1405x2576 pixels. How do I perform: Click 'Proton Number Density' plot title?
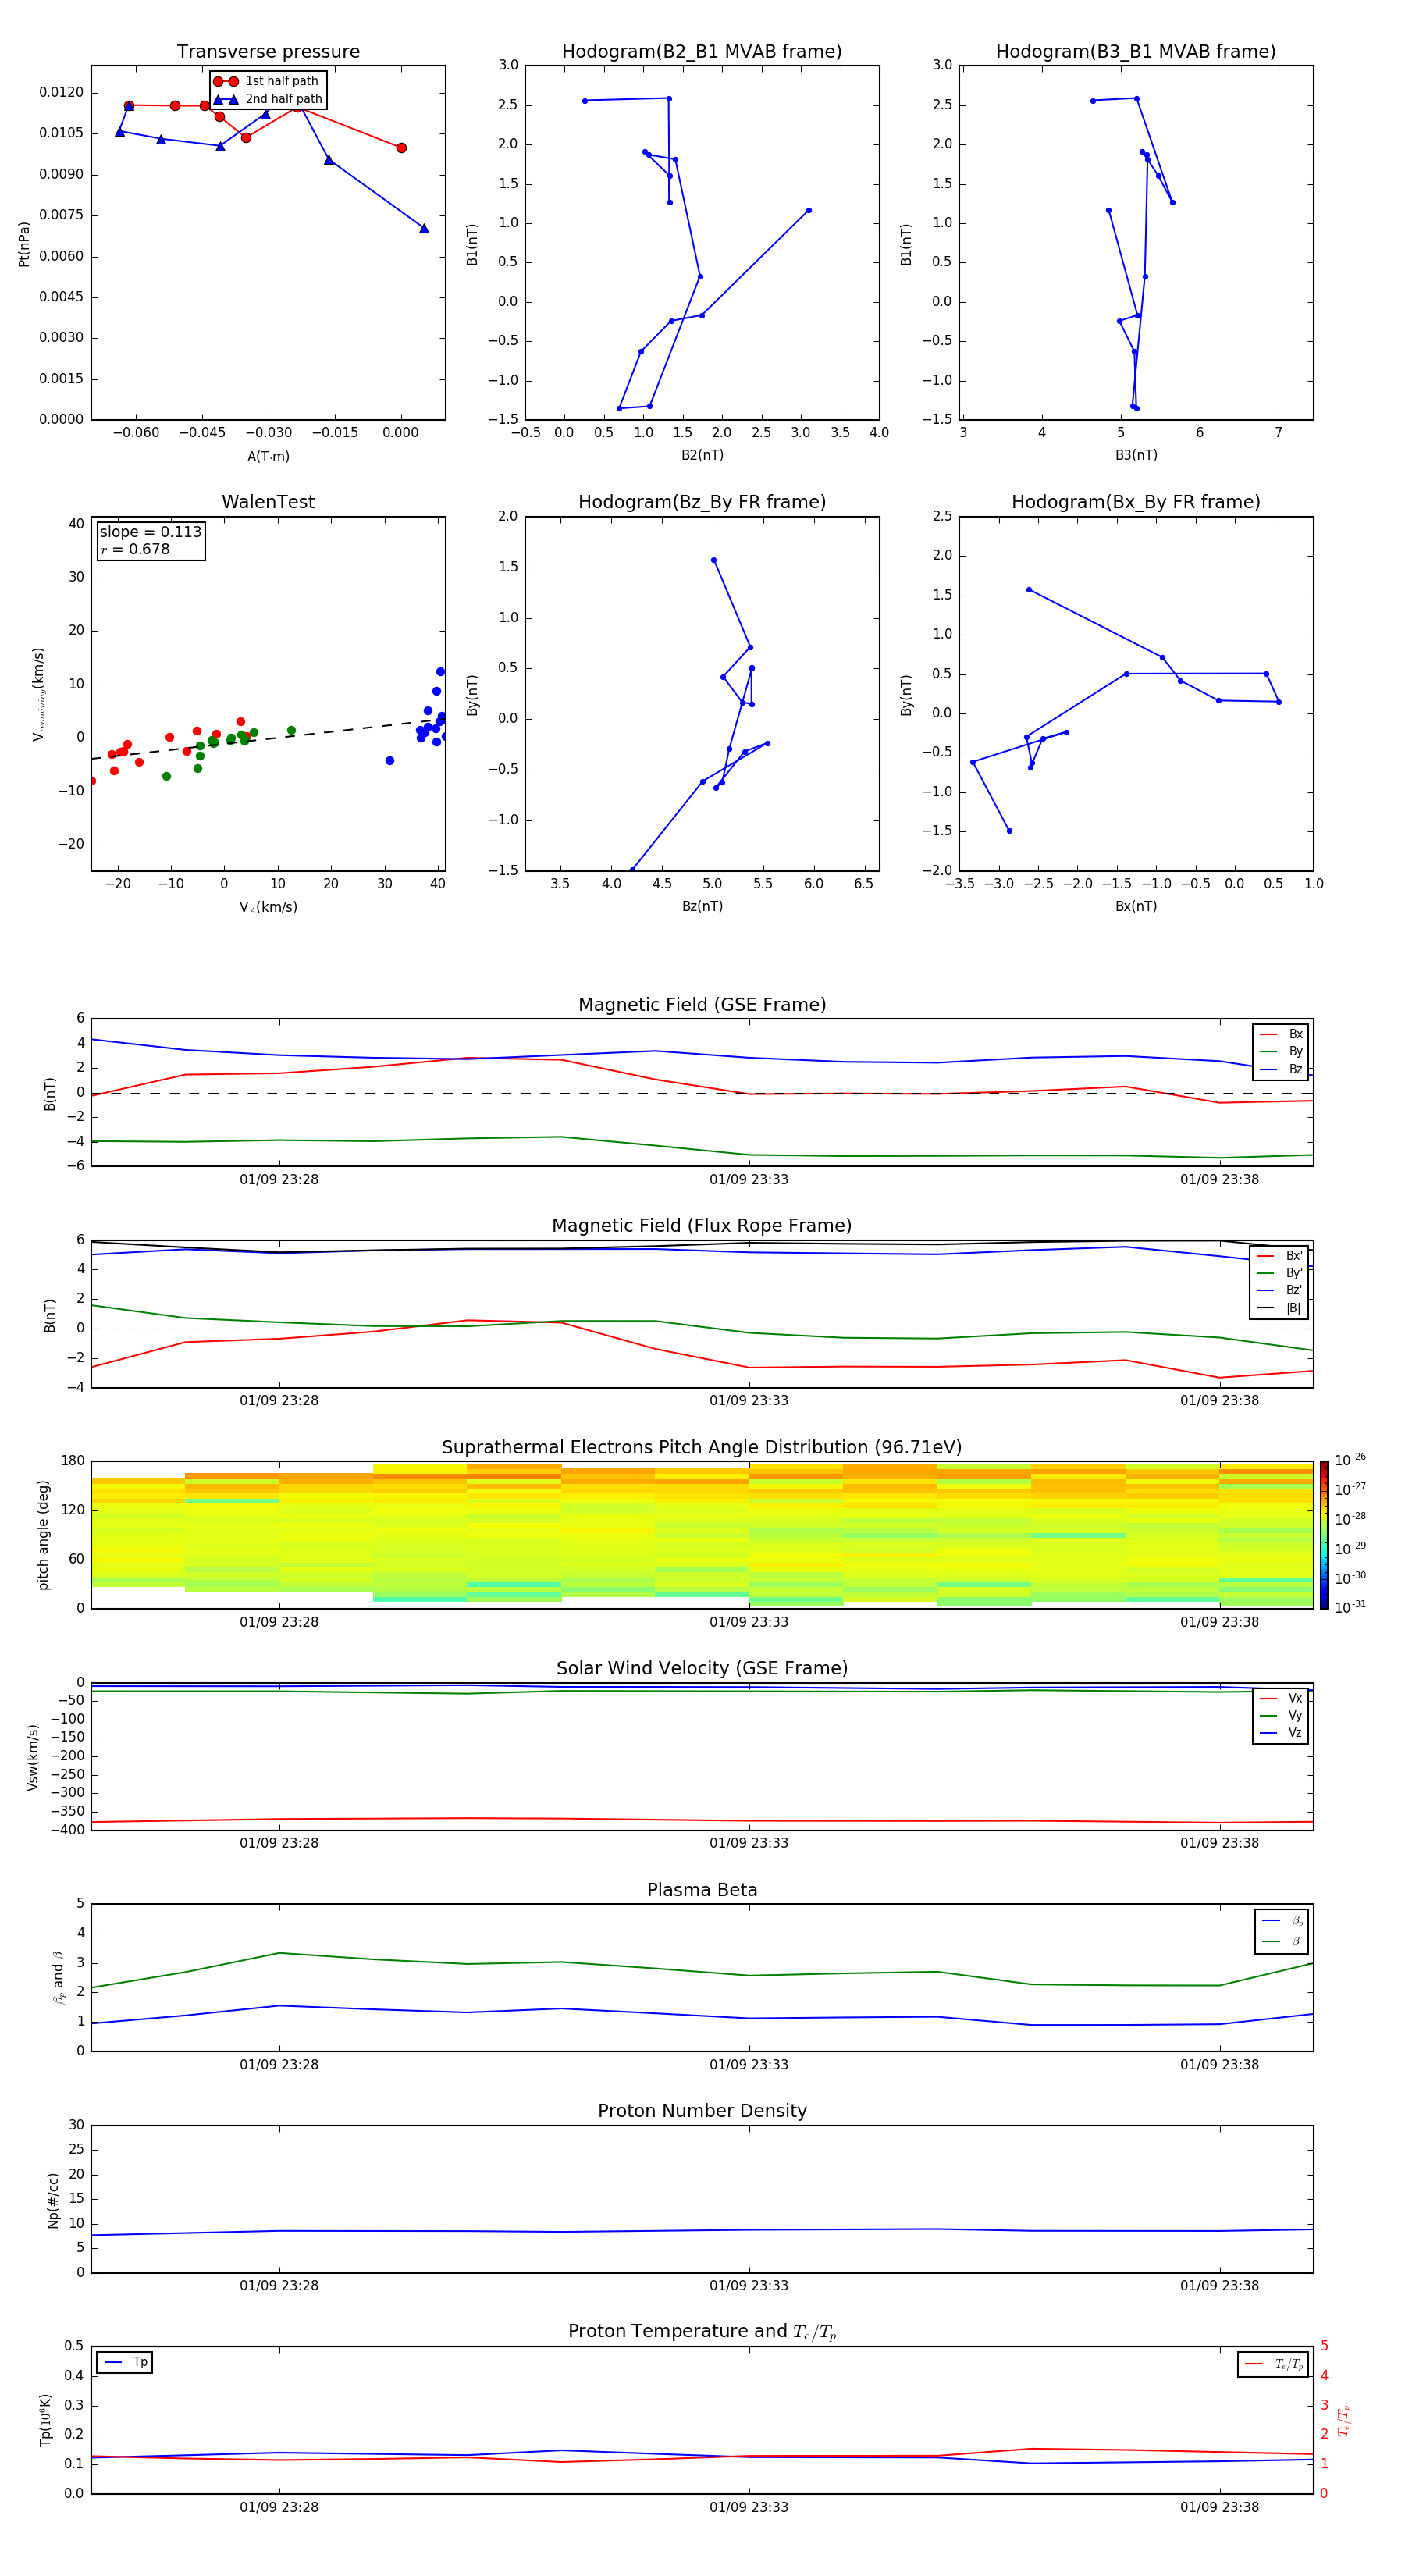click(702, 2112)
